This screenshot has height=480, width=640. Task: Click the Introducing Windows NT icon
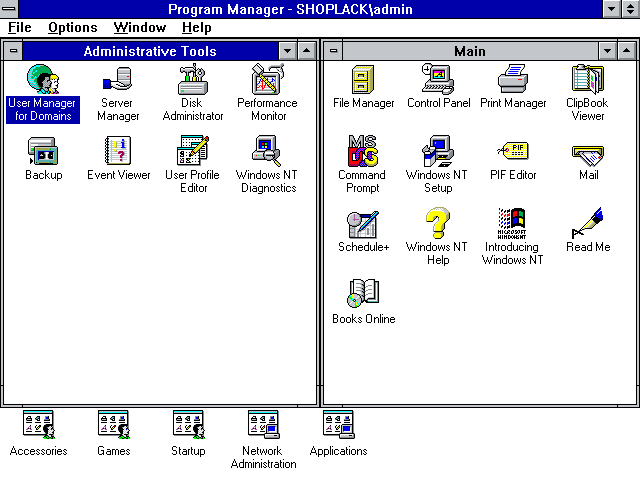pos(512,223)
